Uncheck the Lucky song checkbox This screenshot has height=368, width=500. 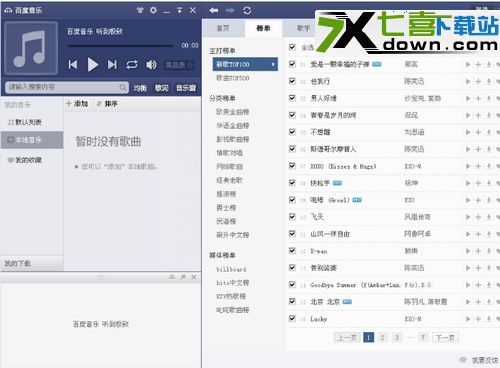(292, 318)
